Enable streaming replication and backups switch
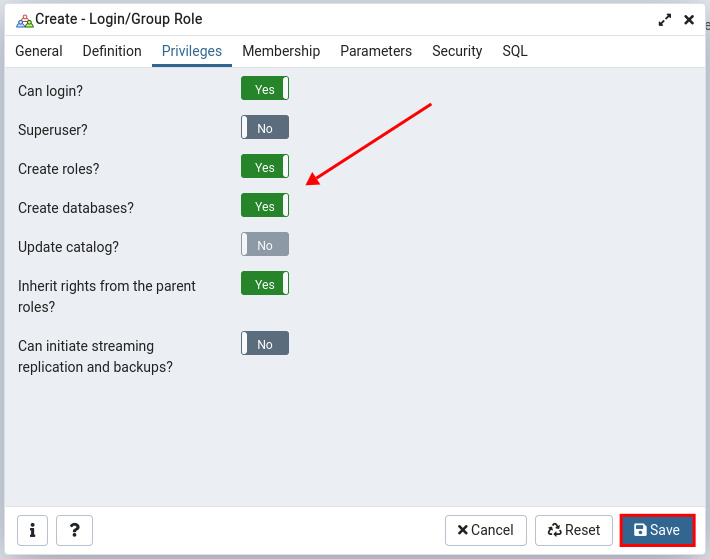This screenshot has width=710, height=559. pyautogui.click(x=264, y=344)
